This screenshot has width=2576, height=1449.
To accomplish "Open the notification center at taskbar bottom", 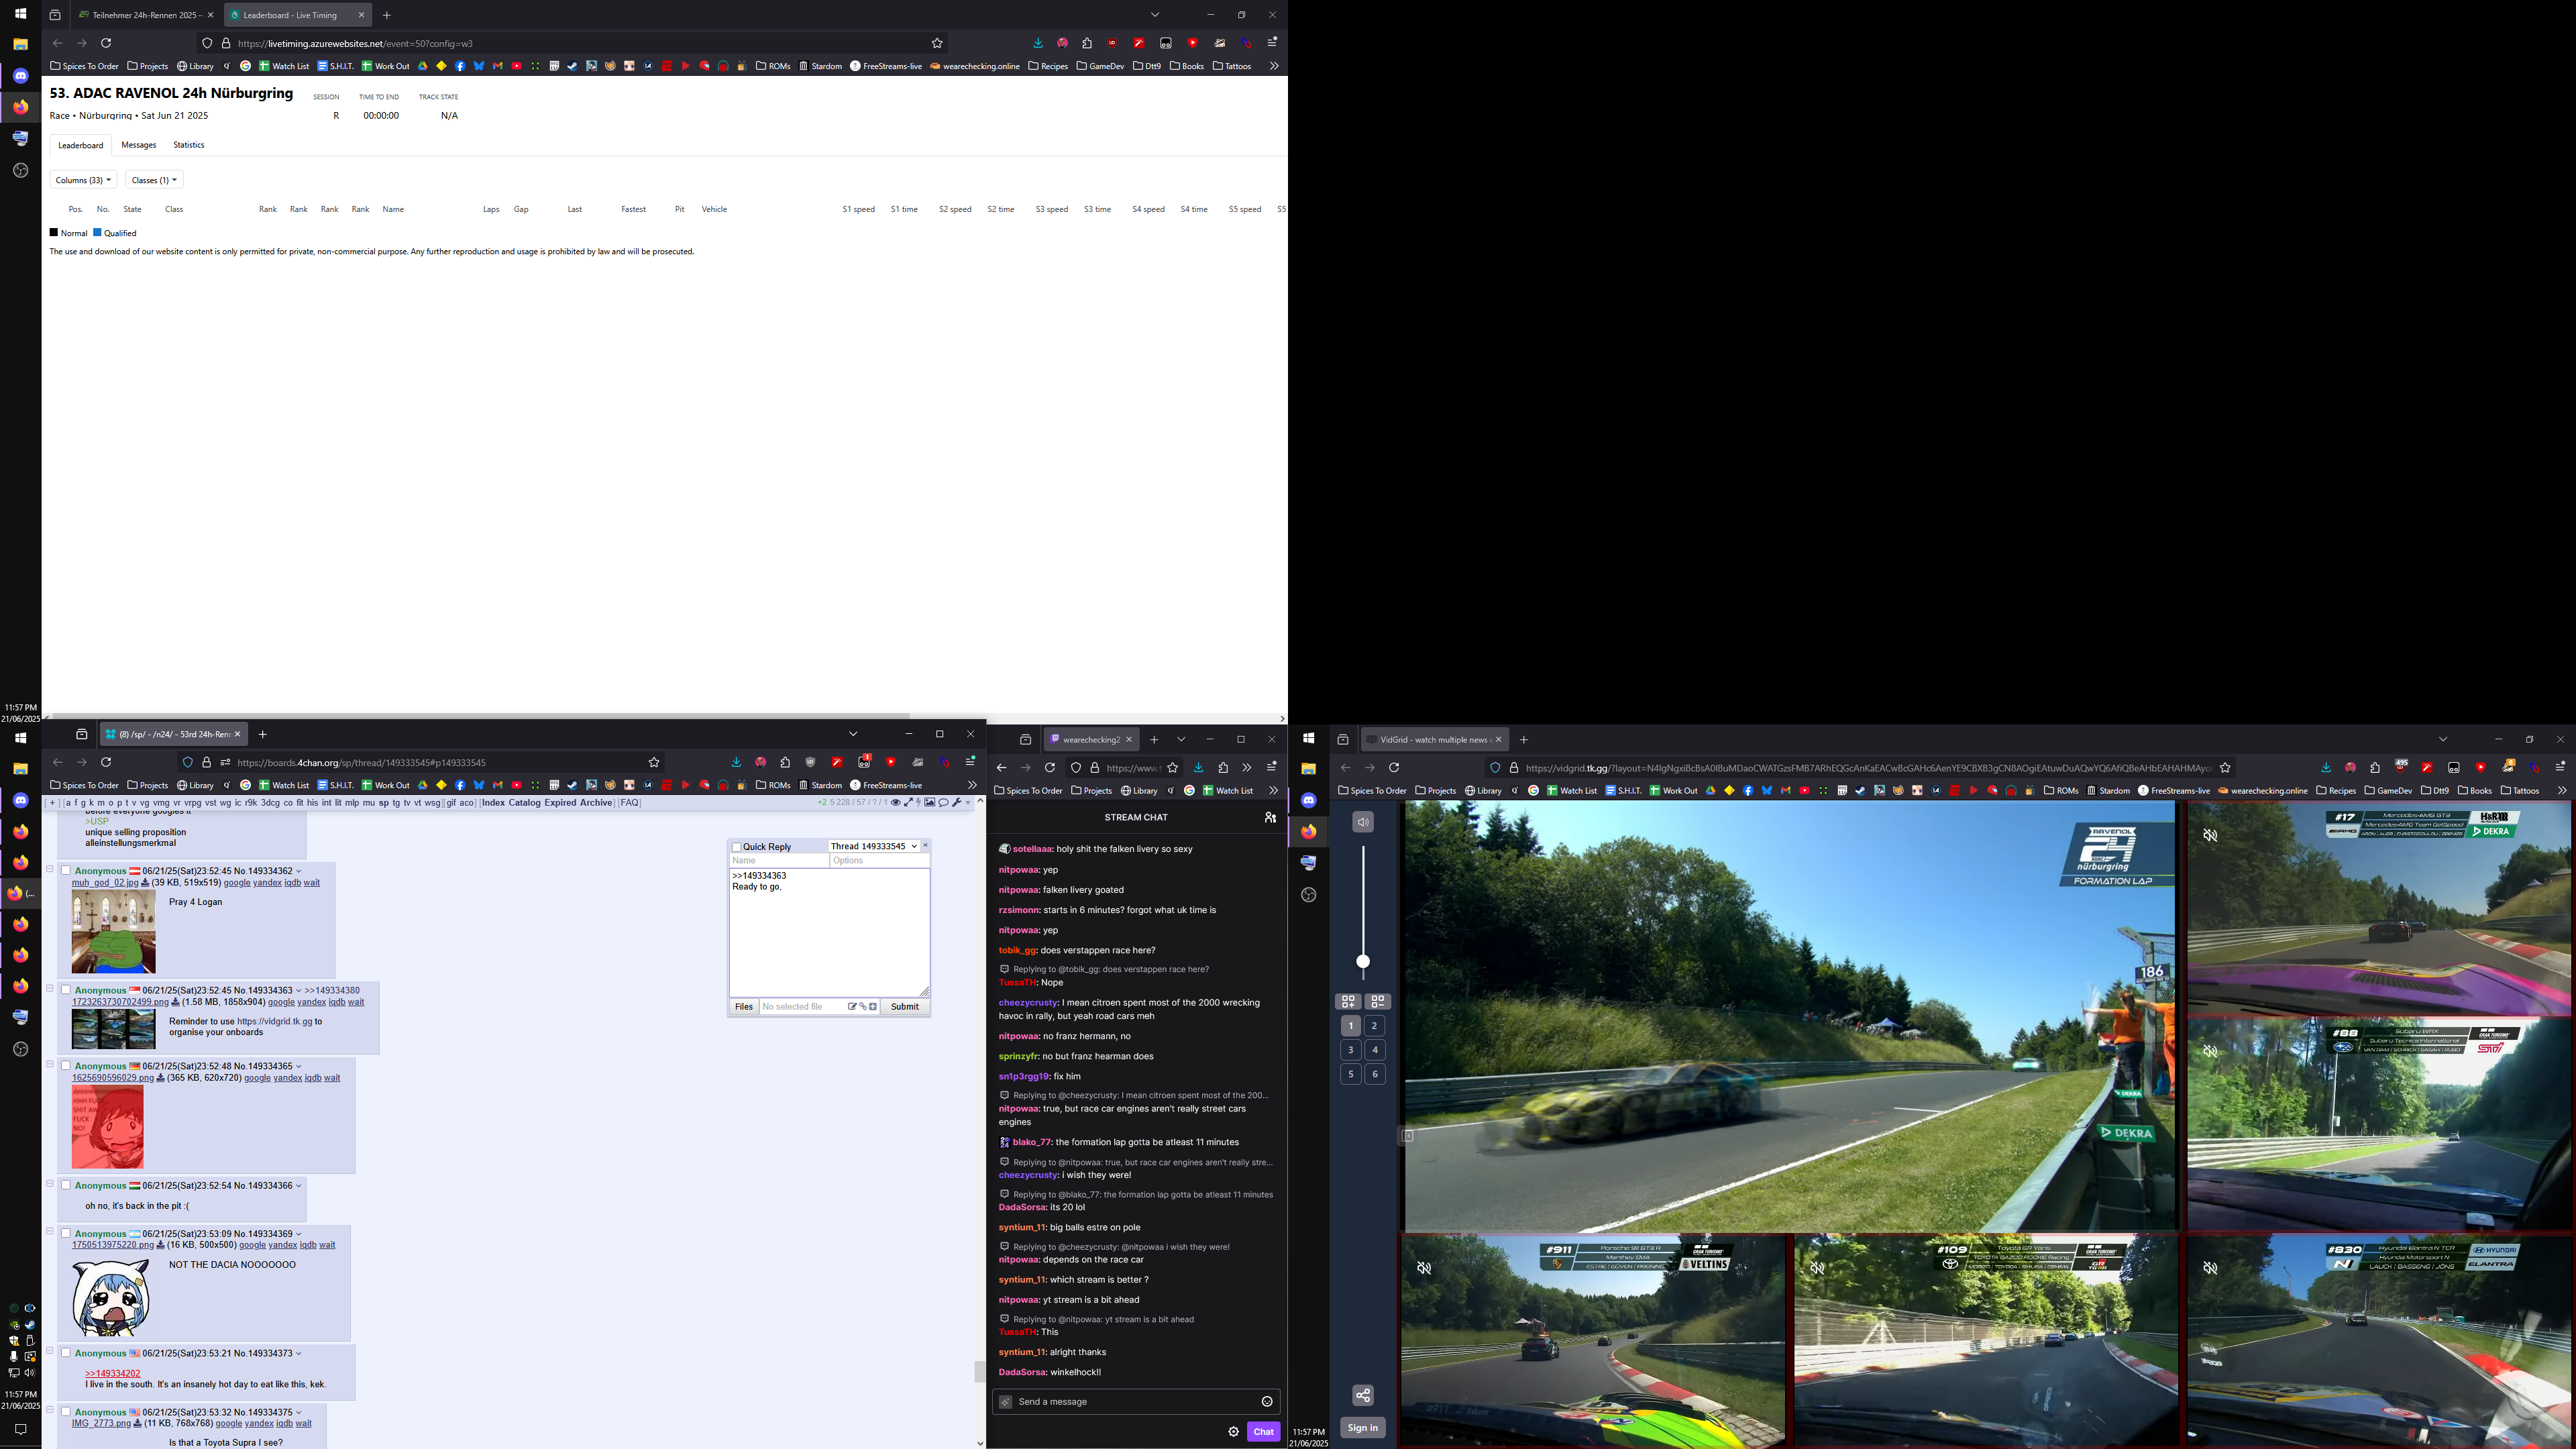I will coord(21,1429).
